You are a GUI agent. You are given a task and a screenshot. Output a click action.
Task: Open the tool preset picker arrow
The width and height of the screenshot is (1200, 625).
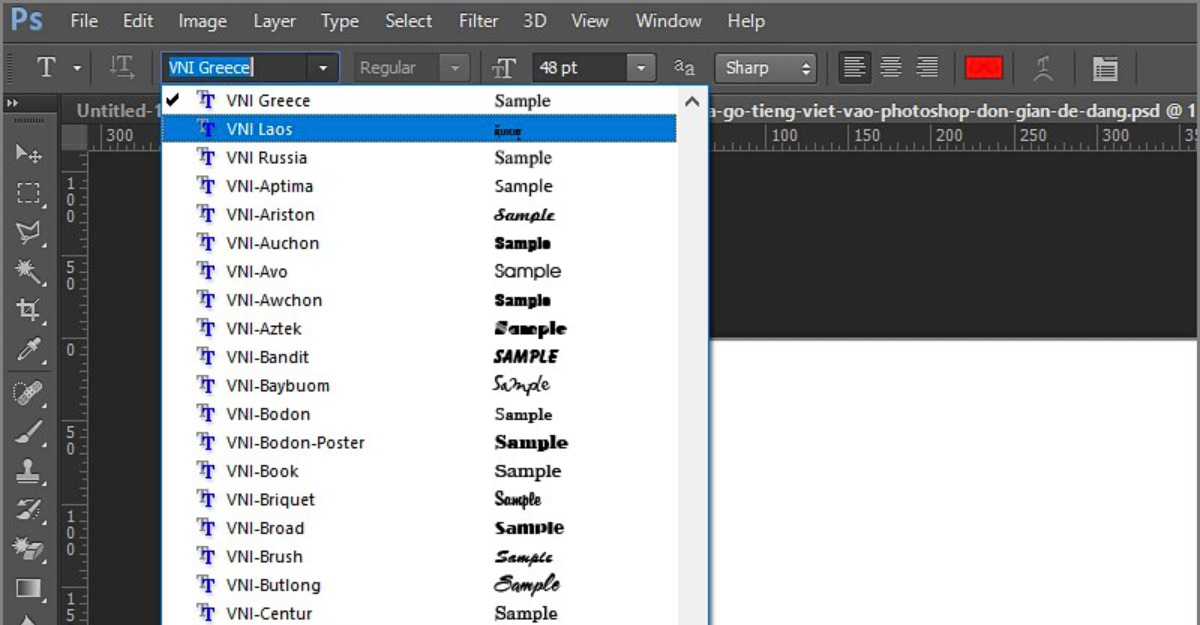[x=77, y=68]
